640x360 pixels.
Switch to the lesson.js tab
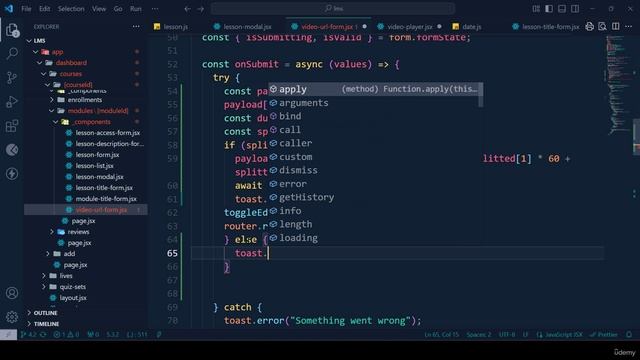tap(176, 27)
